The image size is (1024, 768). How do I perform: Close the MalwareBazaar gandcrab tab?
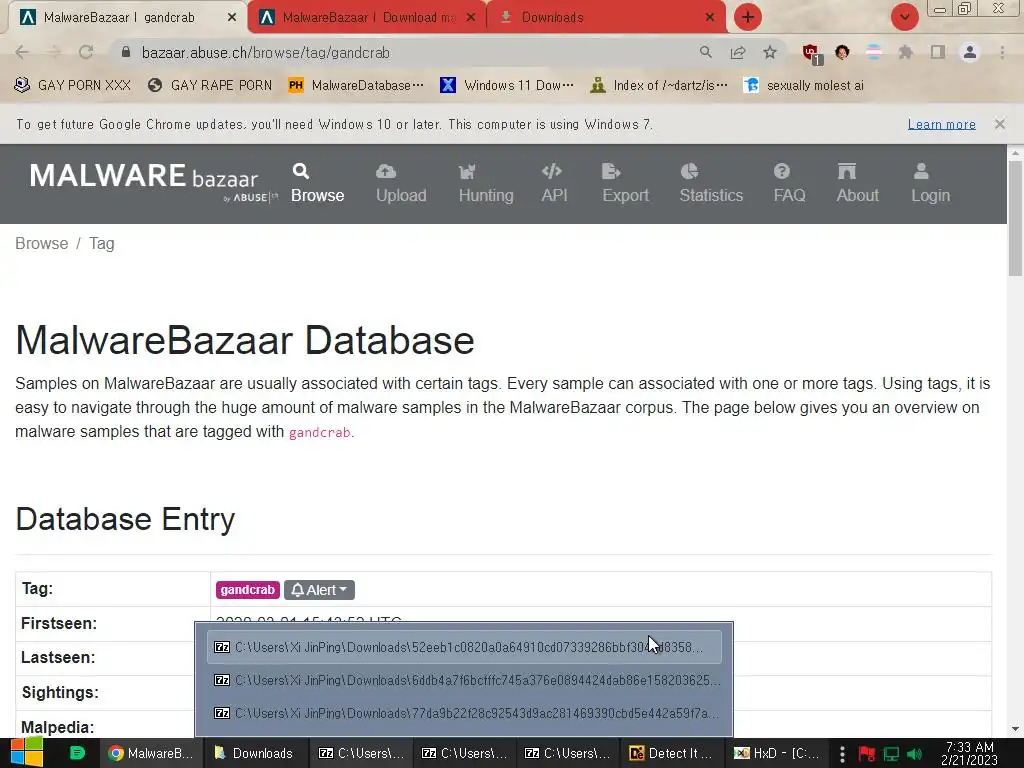click(232, 18)
